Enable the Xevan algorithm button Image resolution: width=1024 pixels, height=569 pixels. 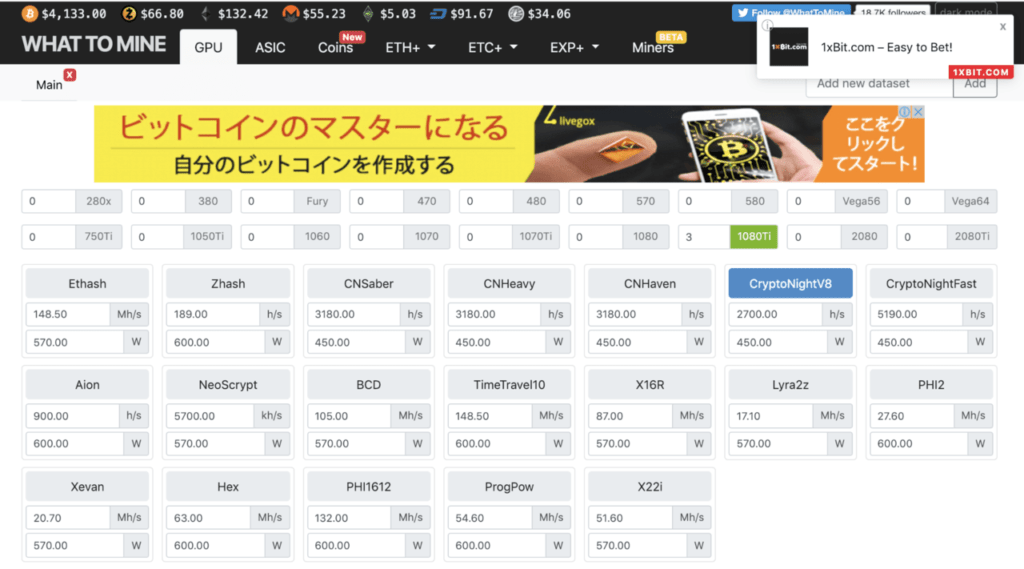(x=87, y=487)
